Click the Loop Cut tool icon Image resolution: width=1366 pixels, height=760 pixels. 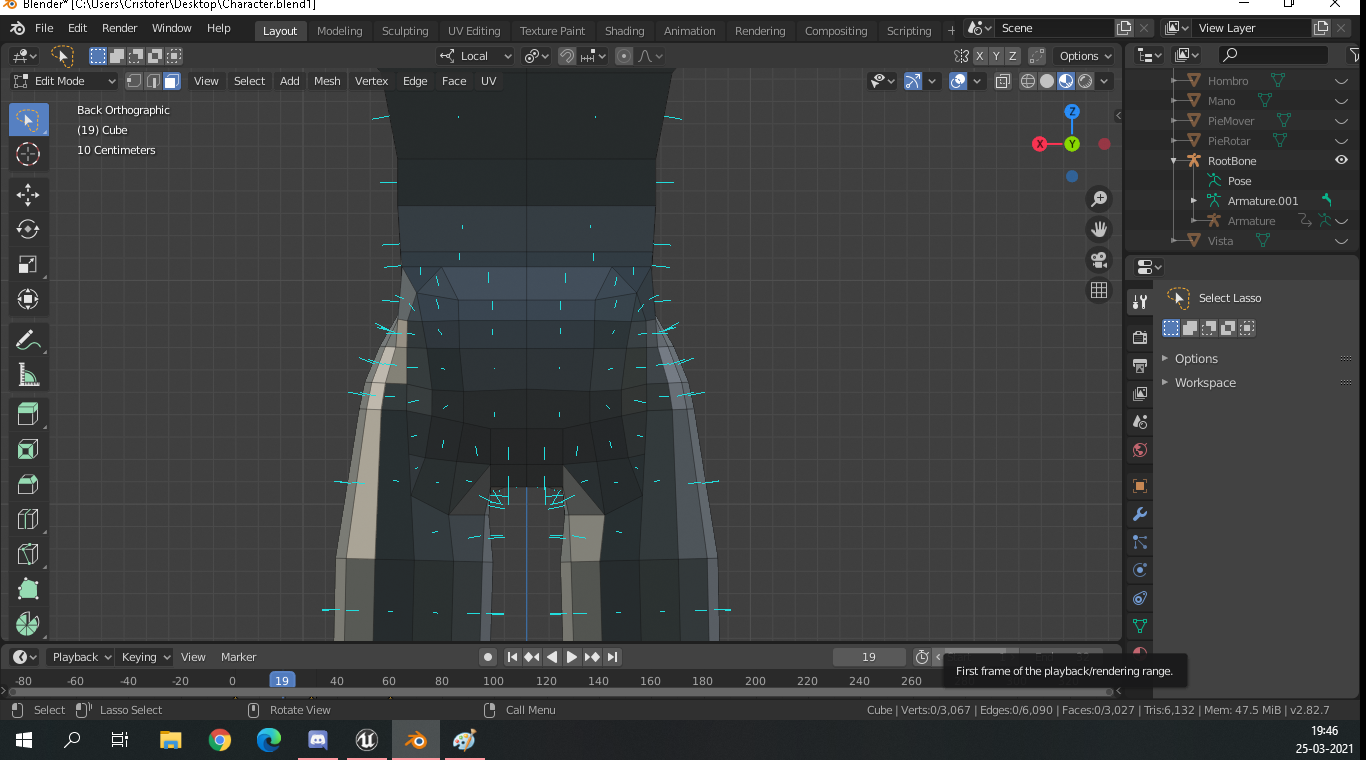28,519
